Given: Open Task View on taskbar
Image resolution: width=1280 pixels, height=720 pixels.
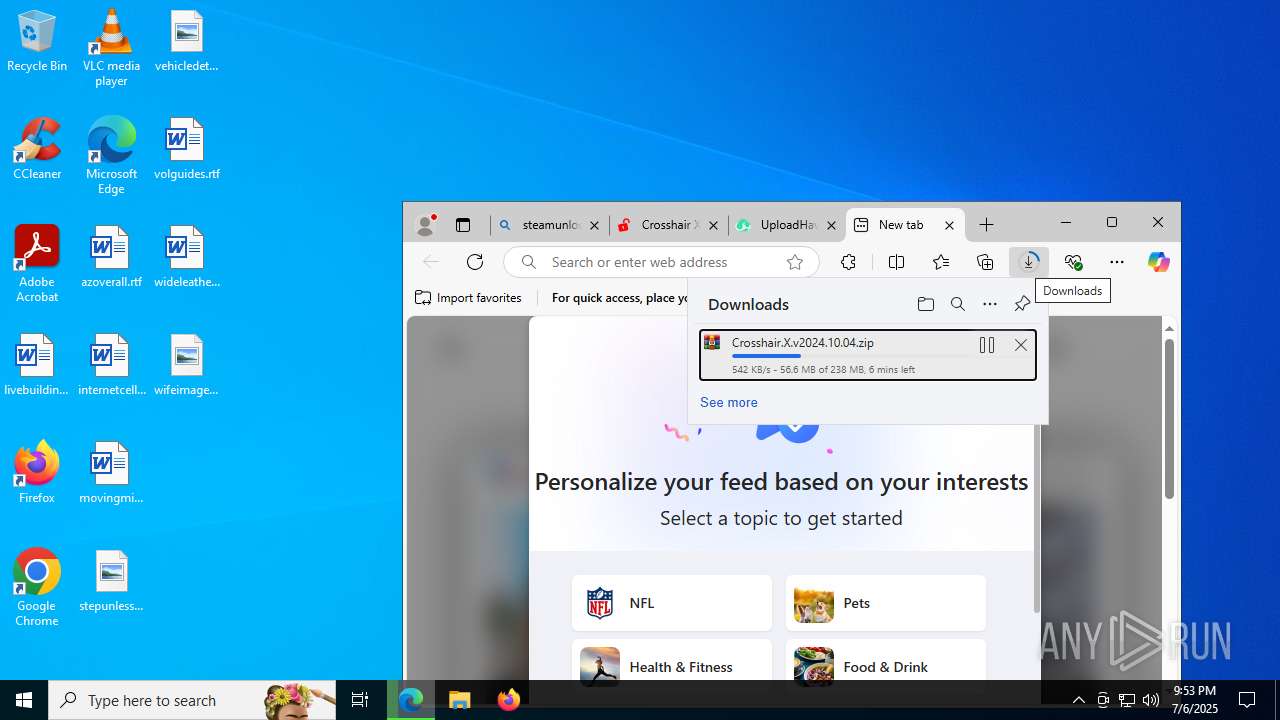Looking at the screenshot, I should [360, 700].
